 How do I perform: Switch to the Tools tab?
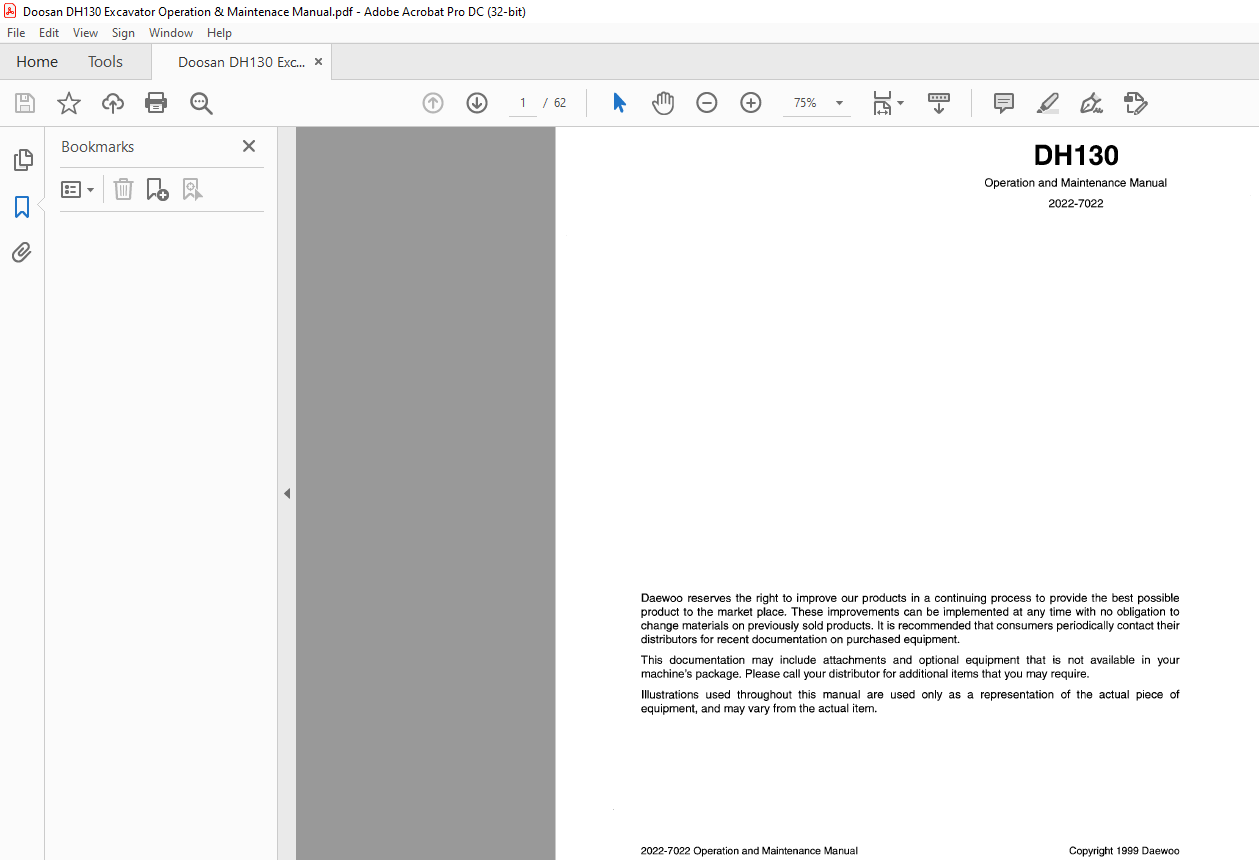(105, 62)
